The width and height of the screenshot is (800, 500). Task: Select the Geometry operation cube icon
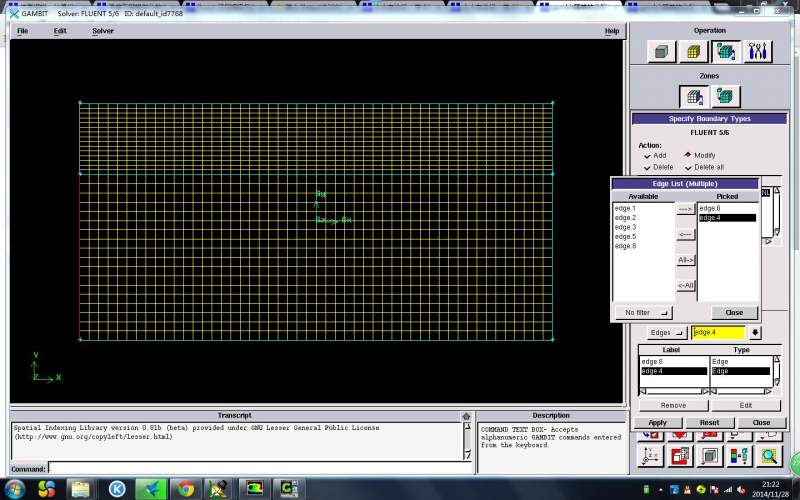click(x=661, y=51)
